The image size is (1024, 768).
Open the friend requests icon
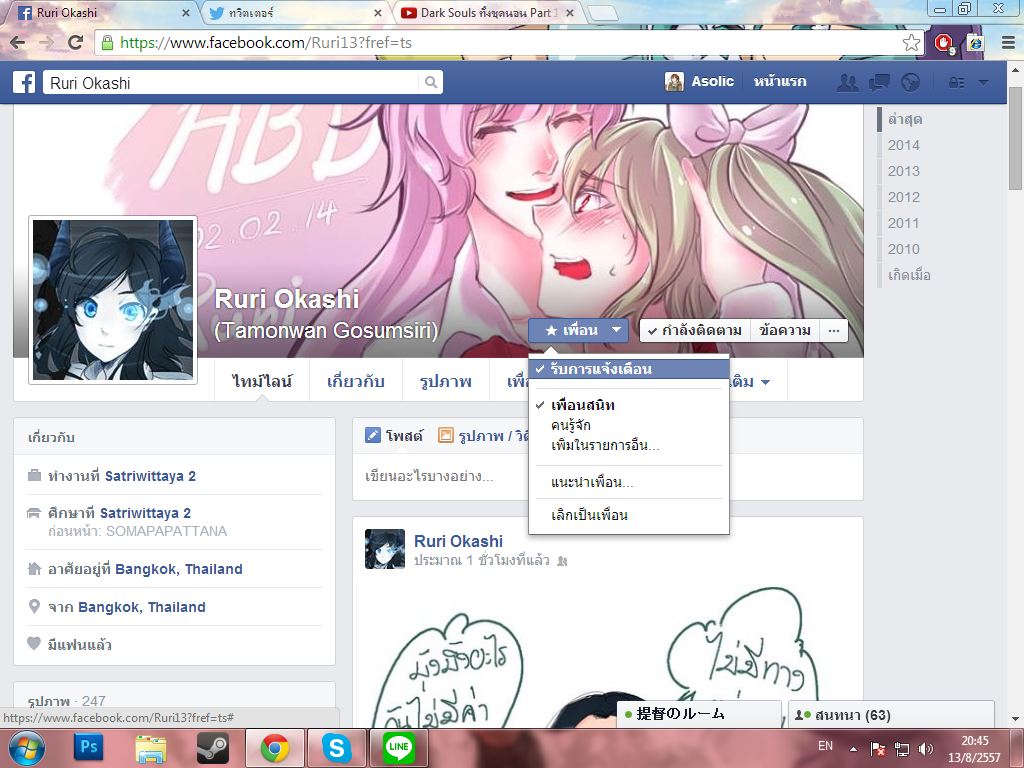848,83
